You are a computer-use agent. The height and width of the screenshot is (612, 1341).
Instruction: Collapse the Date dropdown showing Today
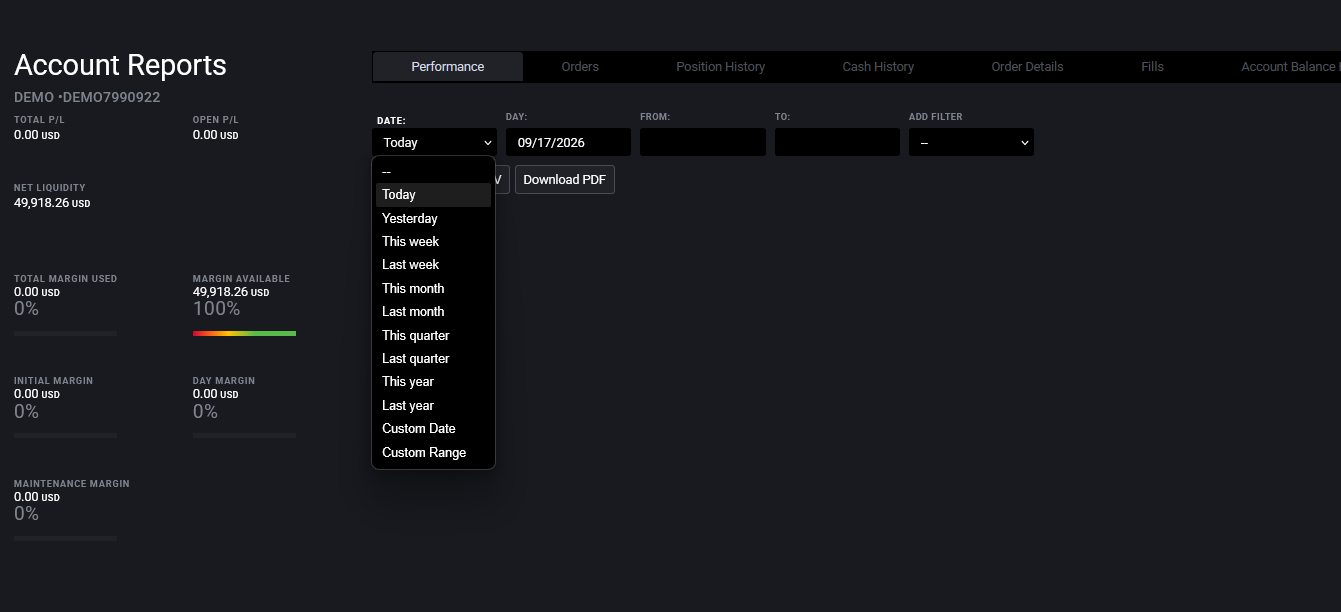434,142
